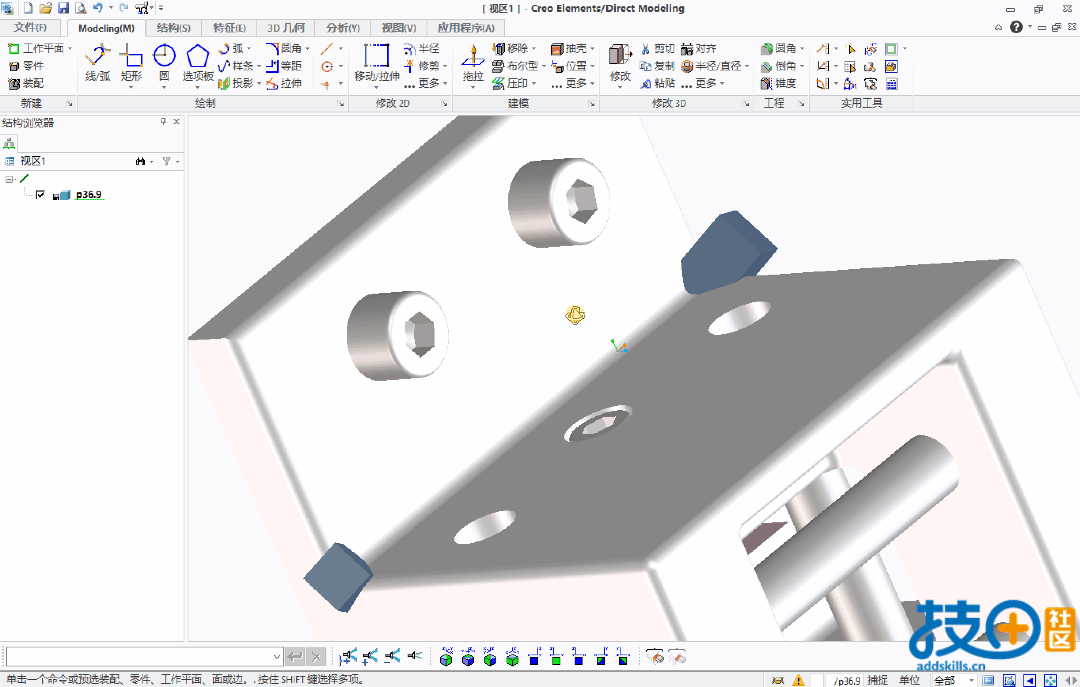Expand the 弧 arc dropdown

click(x=249, y=48)
